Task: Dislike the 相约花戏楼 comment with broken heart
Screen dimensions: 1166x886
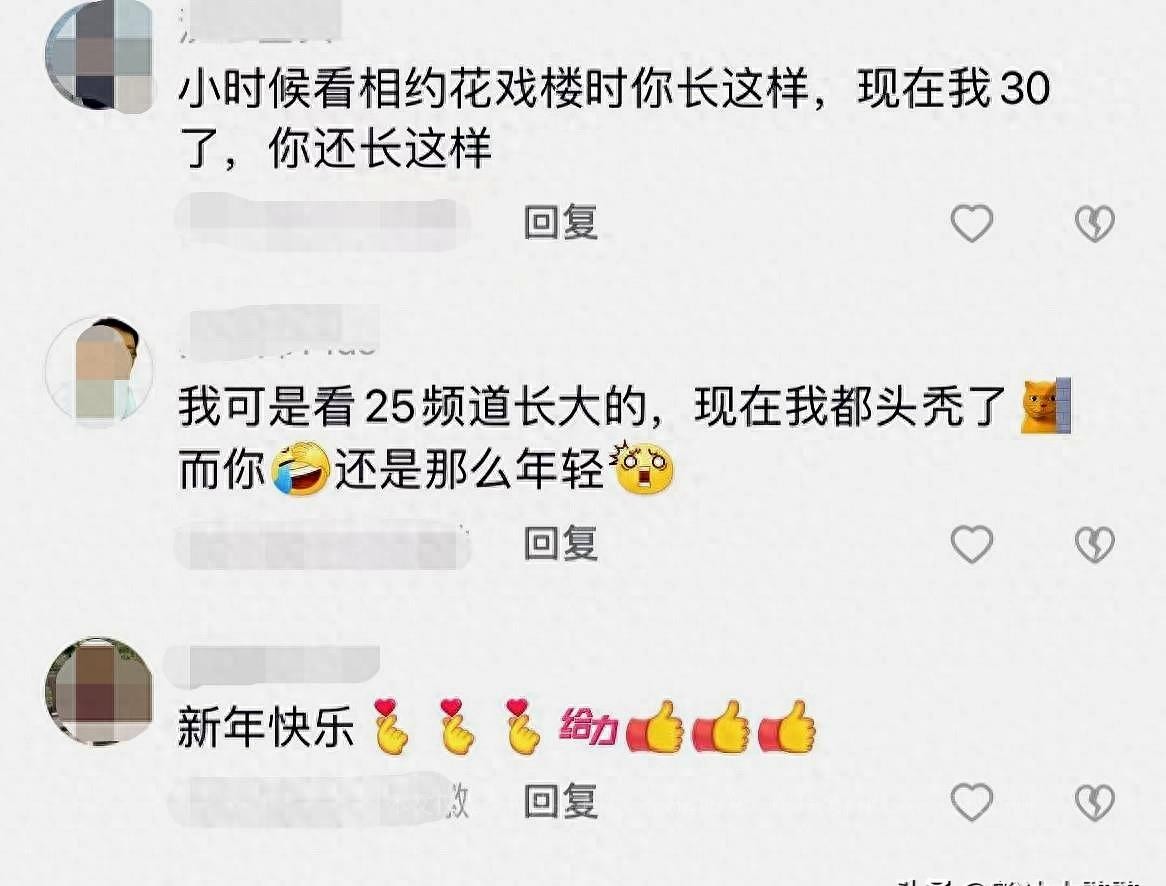Action: pos(1095,223)
